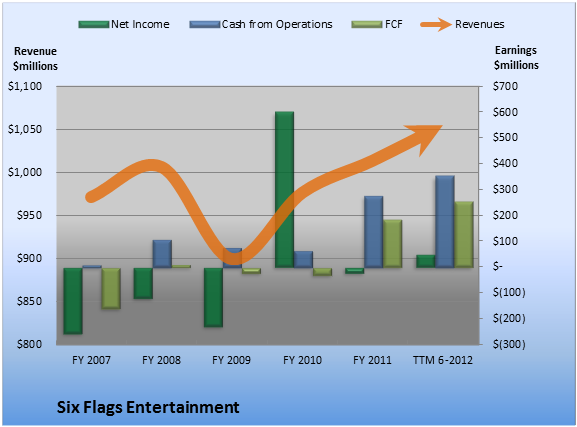This screenshot has height=427, width=577.
Task: Select the FY 2009 Net Income bar
Action: click(x=213, y=297)
